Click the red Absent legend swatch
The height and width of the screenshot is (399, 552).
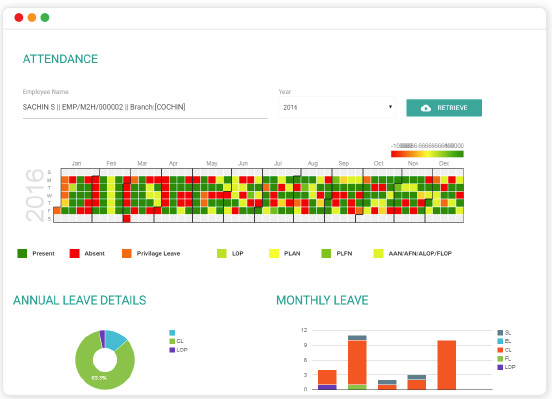pos(74,253)
